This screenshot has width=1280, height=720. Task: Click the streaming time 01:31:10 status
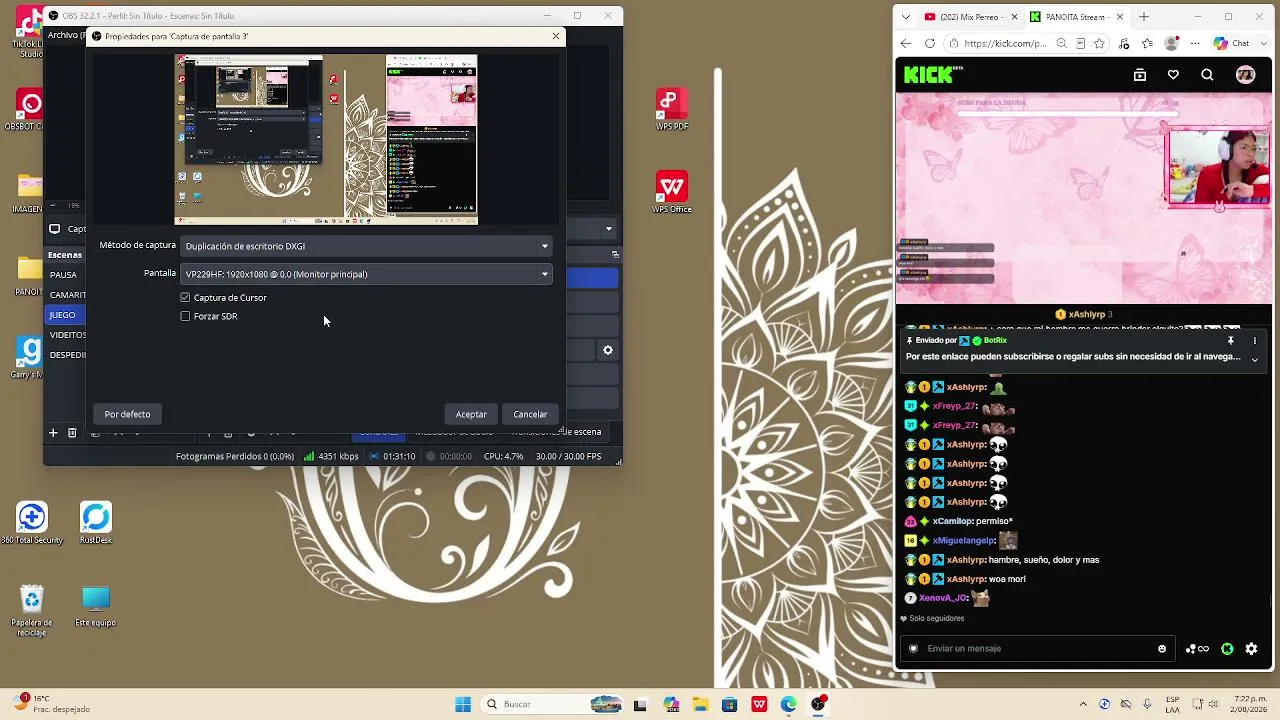pyautogui.click(x=391, y=456)
